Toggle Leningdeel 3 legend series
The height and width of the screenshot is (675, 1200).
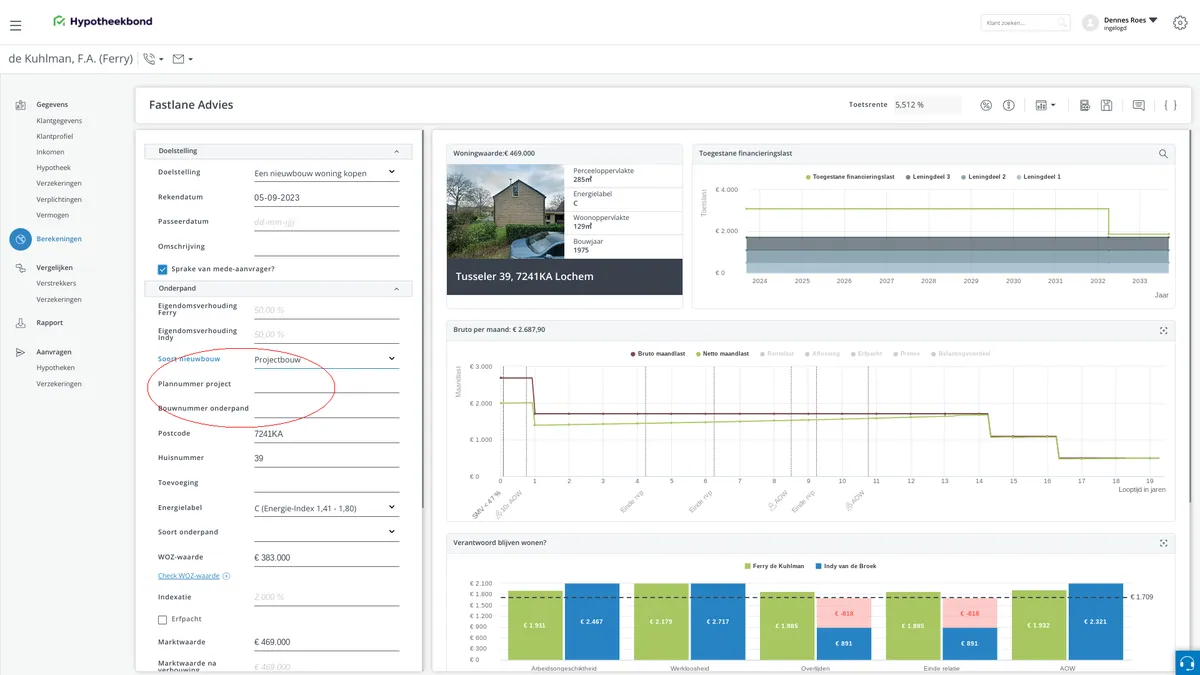pos(927,177)
